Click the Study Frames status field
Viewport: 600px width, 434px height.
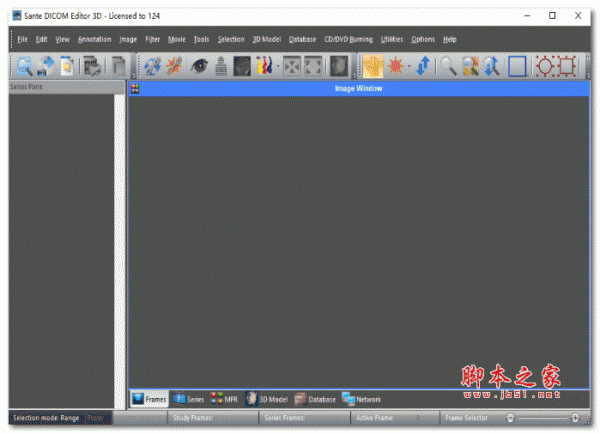[213, 418]
